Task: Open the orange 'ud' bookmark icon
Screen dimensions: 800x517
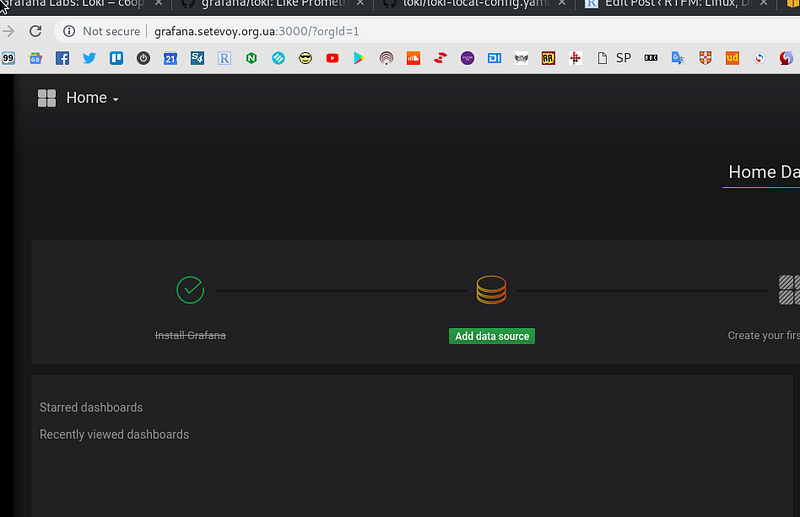Action: pyautogui.click(x=733, y=58)
